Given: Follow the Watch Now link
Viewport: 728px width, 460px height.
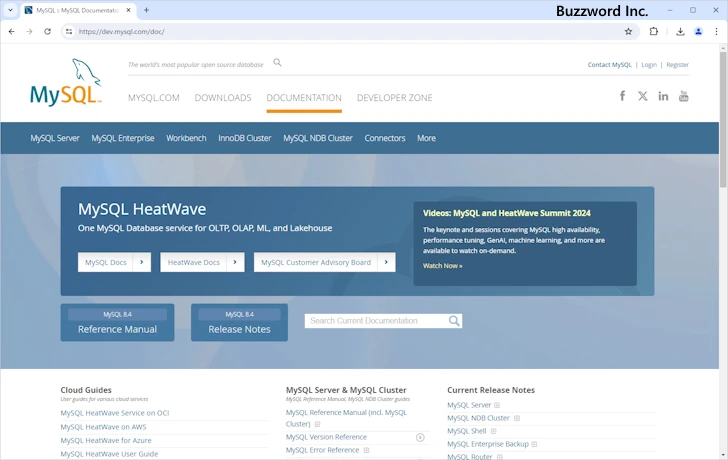Looking at the screenshot, I should click(442, 266).
